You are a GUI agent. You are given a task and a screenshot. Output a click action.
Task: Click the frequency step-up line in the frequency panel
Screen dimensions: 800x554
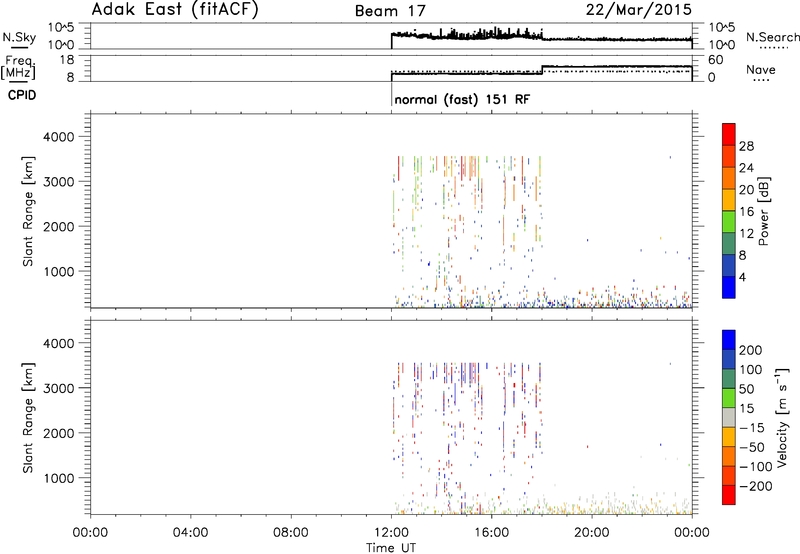coord(542,70)
